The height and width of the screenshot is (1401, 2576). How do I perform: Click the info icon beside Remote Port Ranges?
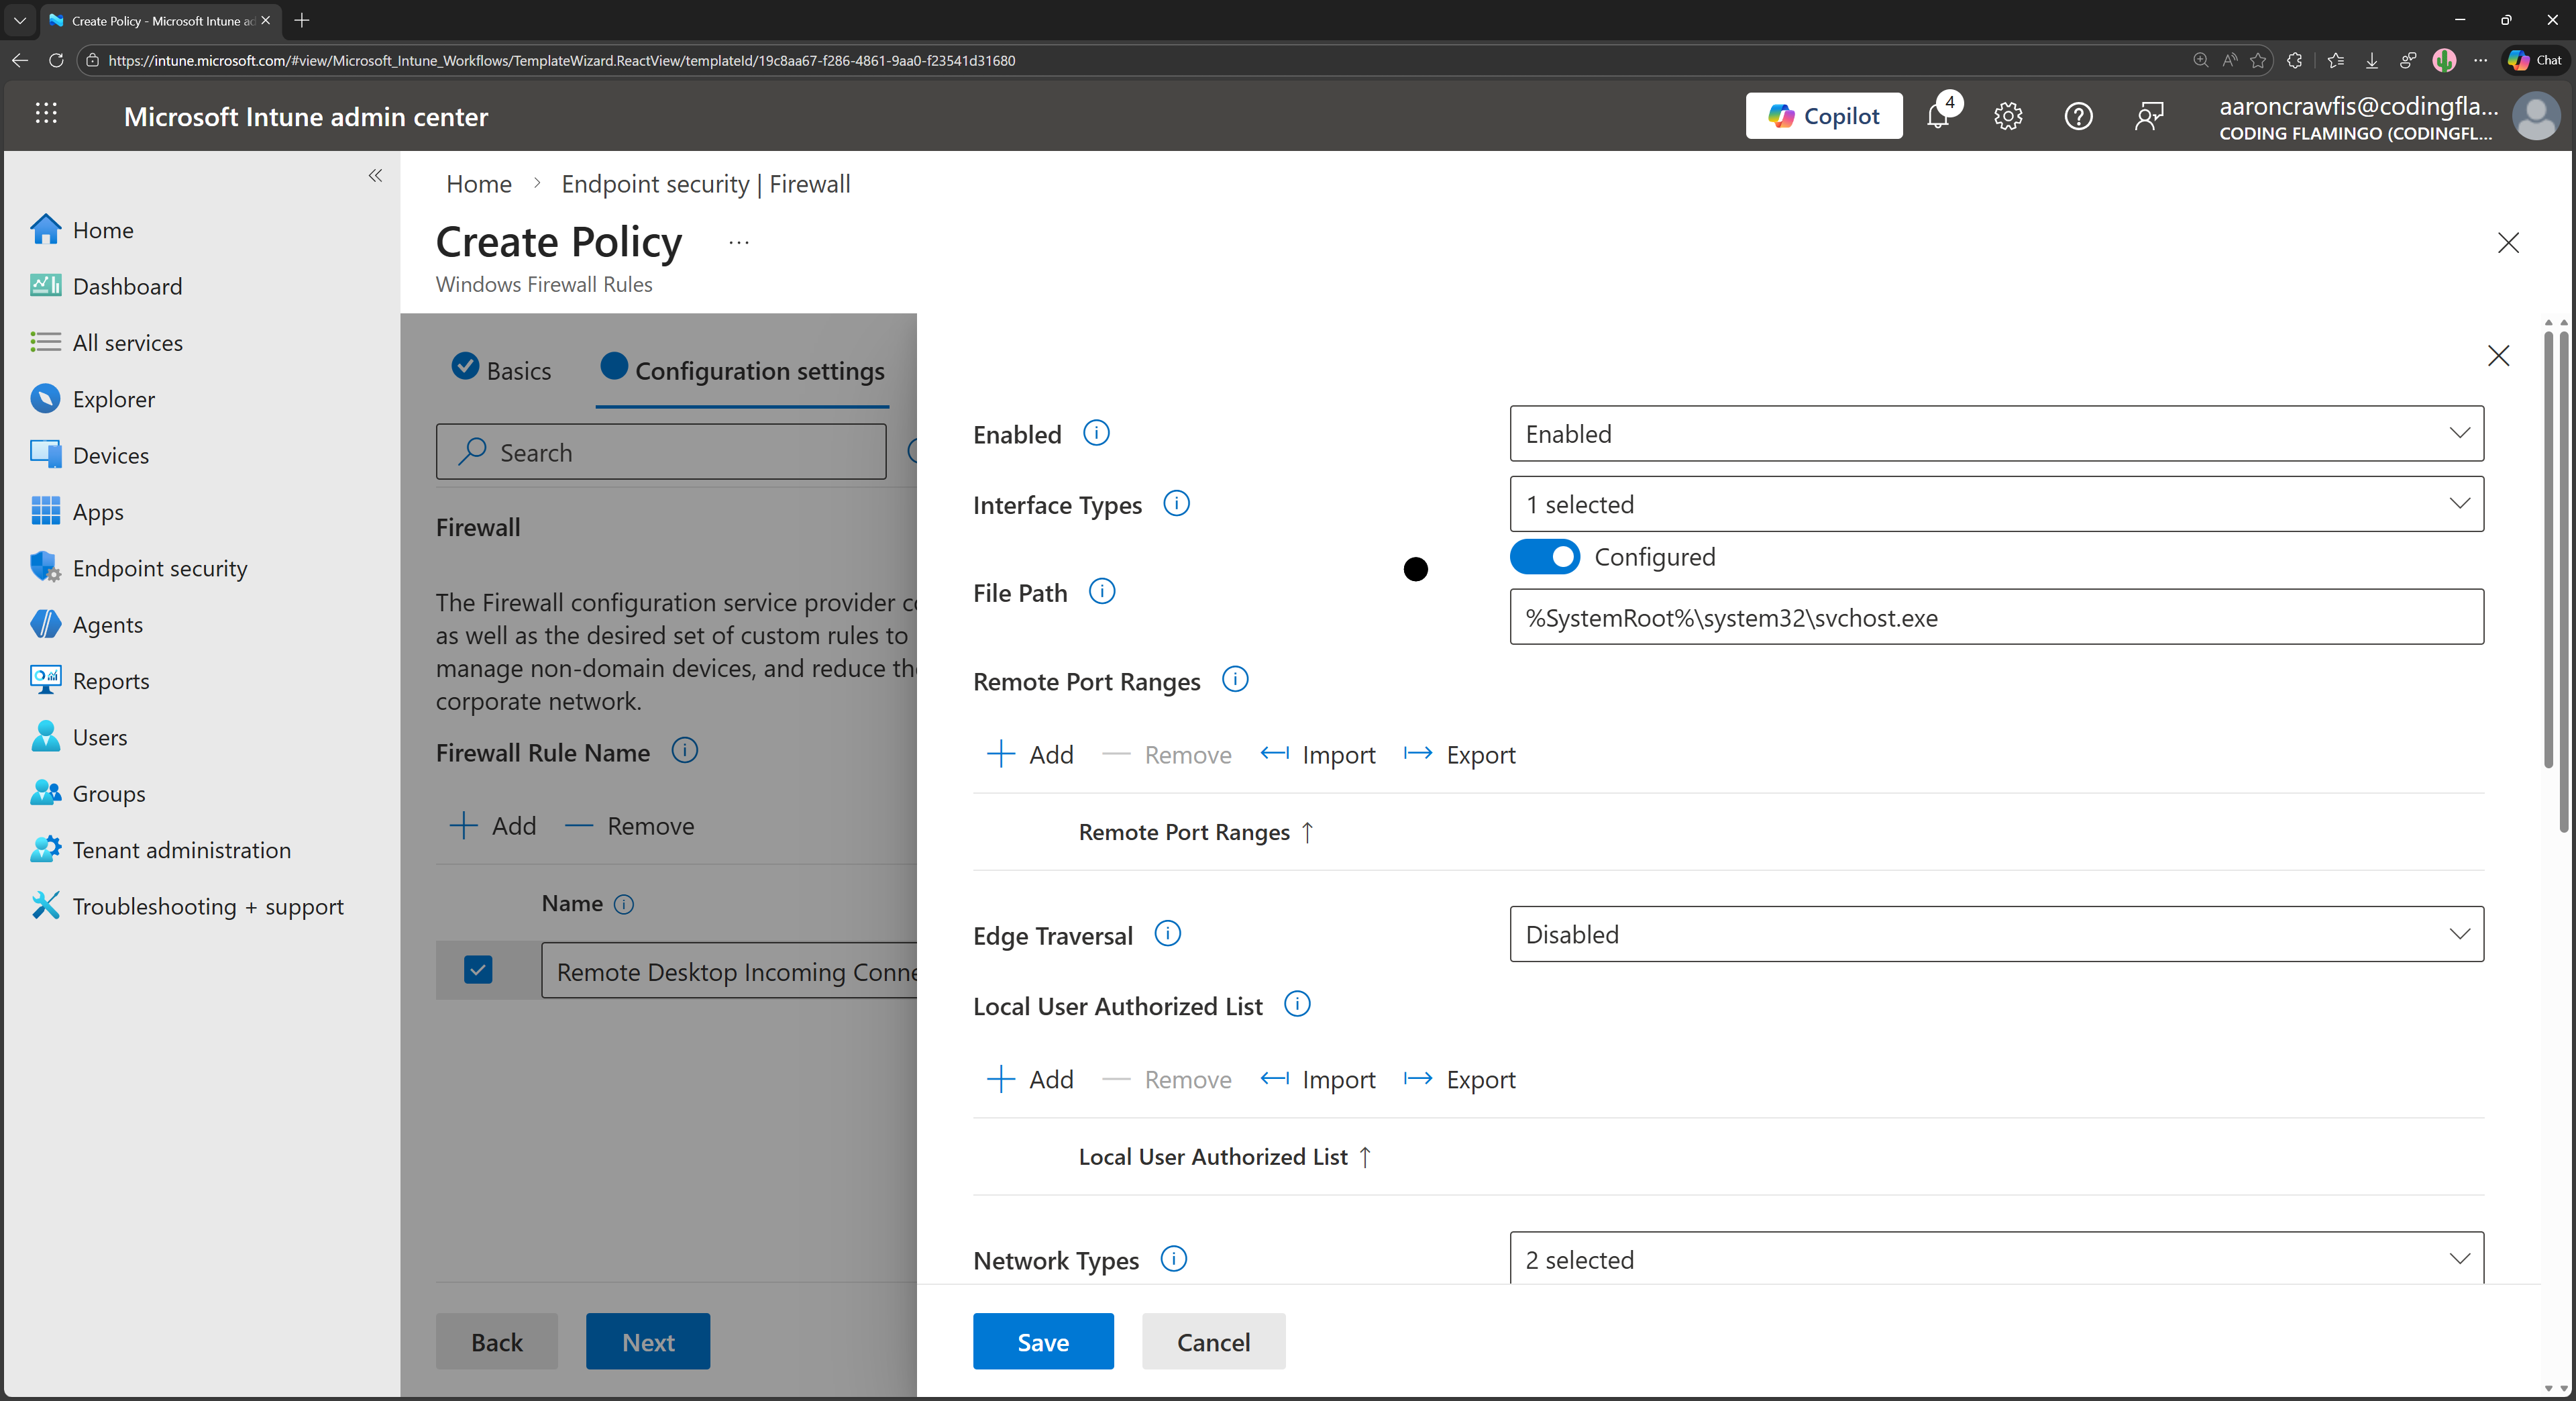1235,680
